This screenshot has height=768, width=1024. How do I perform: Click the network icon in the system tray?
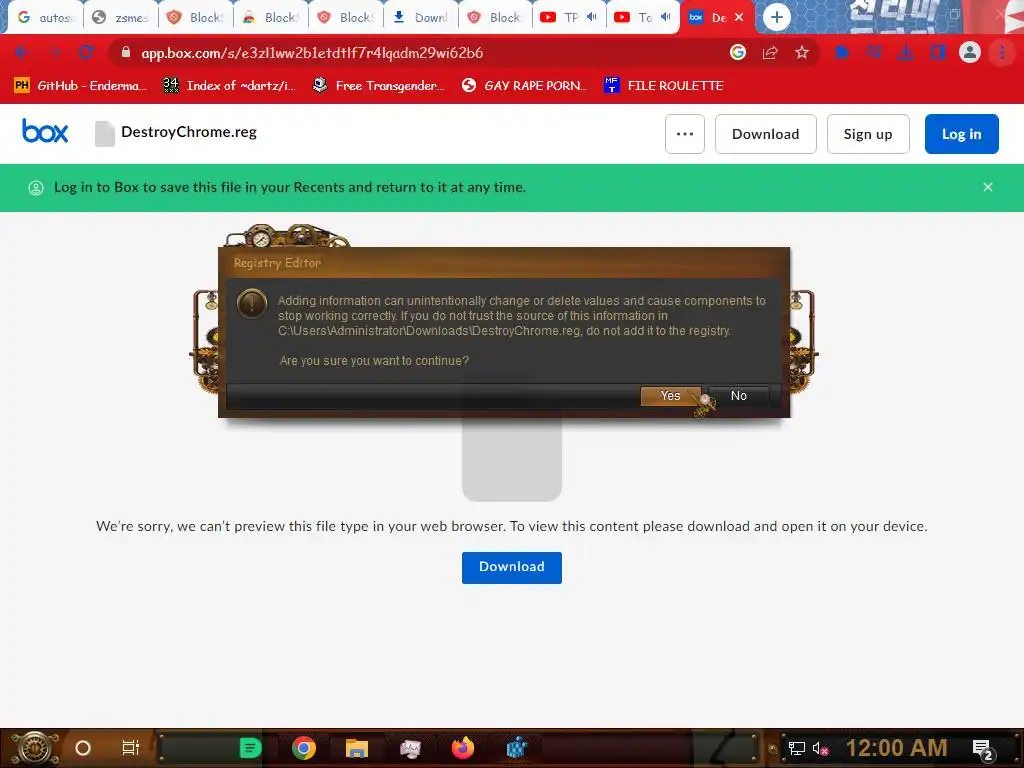tap(796, 748)
